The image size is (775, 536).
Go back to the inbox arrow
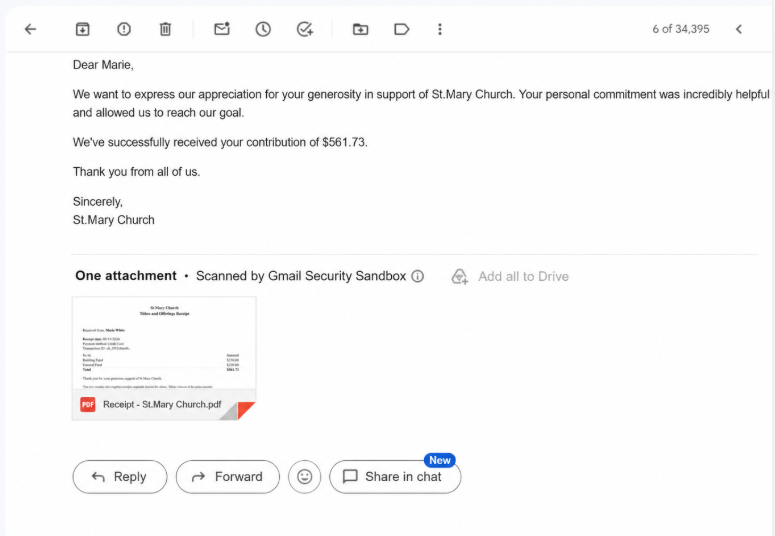click(x=31, y=29)
